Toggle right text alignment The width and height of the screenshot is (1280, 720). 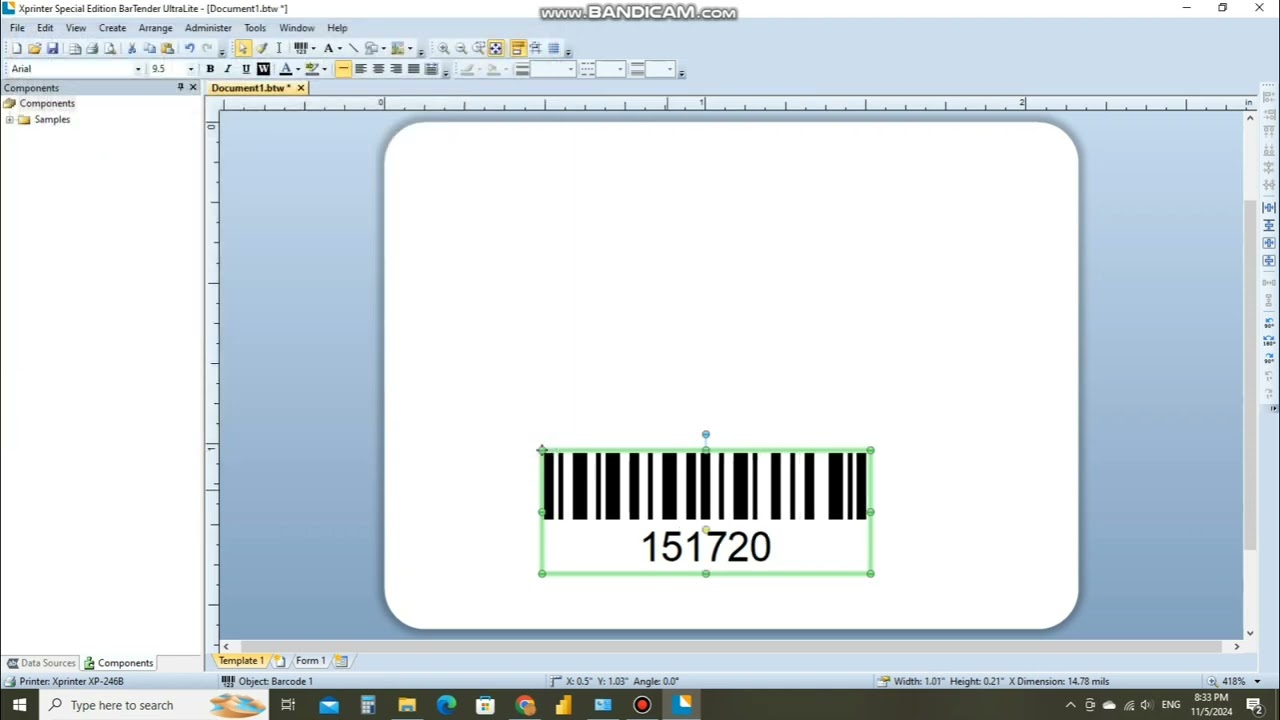(396, 69)
